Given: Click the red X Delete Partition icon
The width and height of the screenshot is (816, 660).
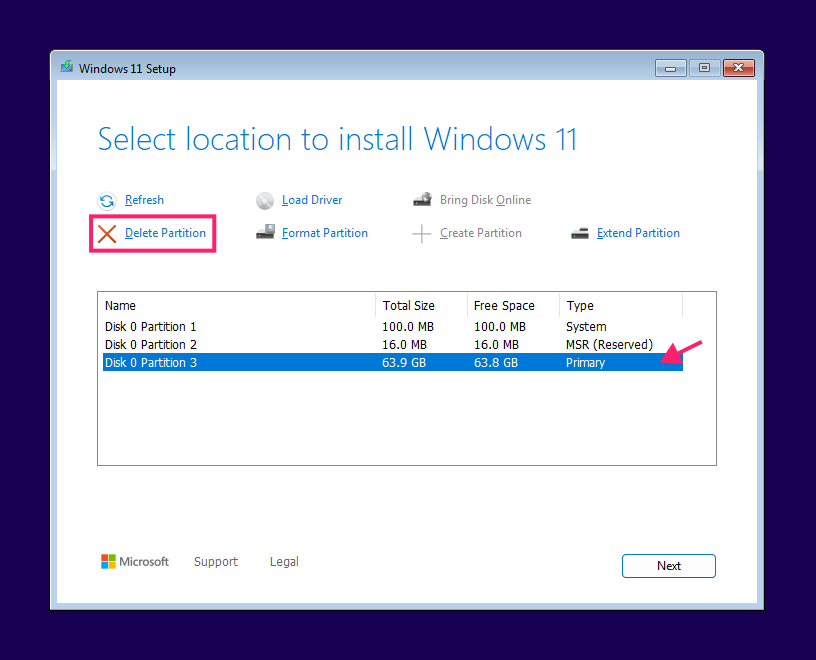Looking at the screenshot, I should coord(107,234).
